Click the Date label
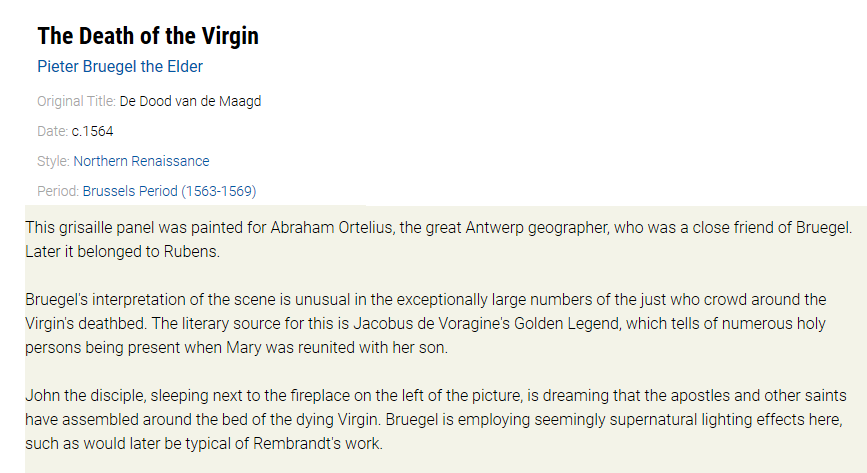Image resolution: width=867 pixels, height=473 pixels. pos(53,131)
